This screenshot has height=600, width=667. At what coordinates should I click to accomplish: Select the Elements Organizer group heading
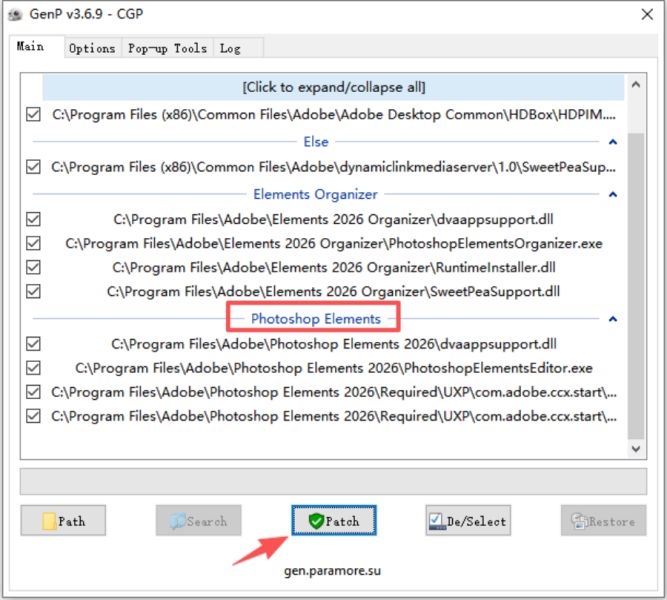click(315, 194)
